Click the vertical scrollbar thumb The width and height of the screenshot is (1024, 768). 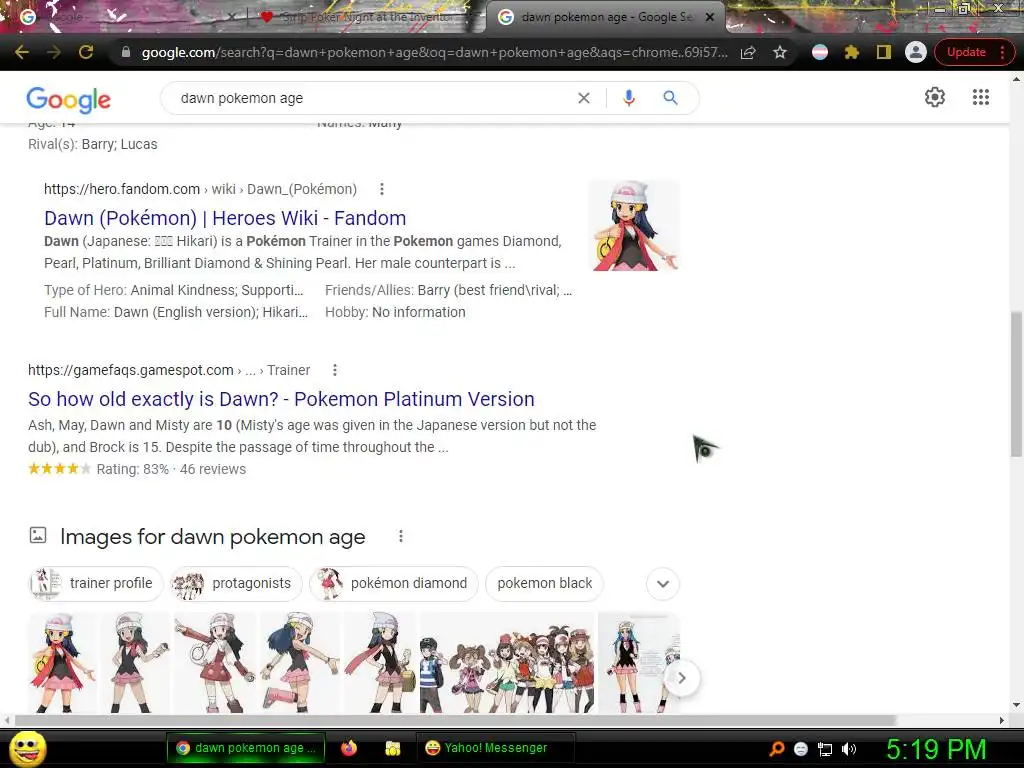(1016, 384)
